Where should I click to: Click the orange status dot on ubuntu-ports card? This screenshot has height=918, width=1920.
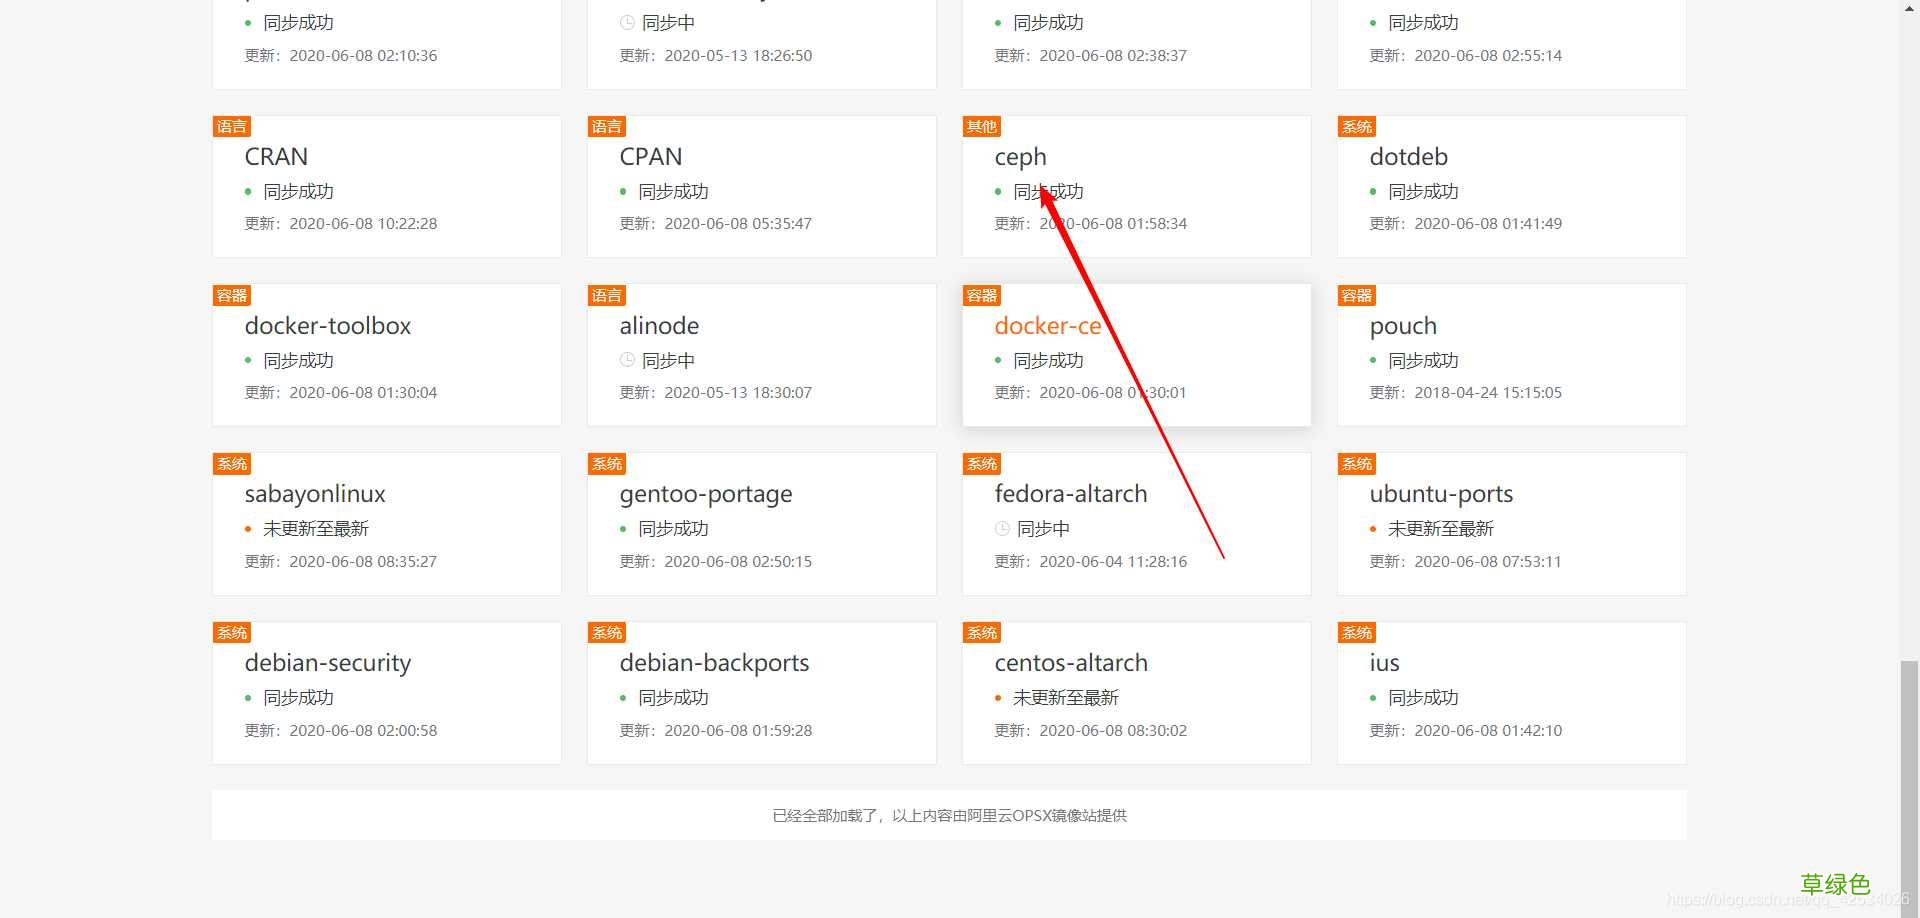[1373, 529]
